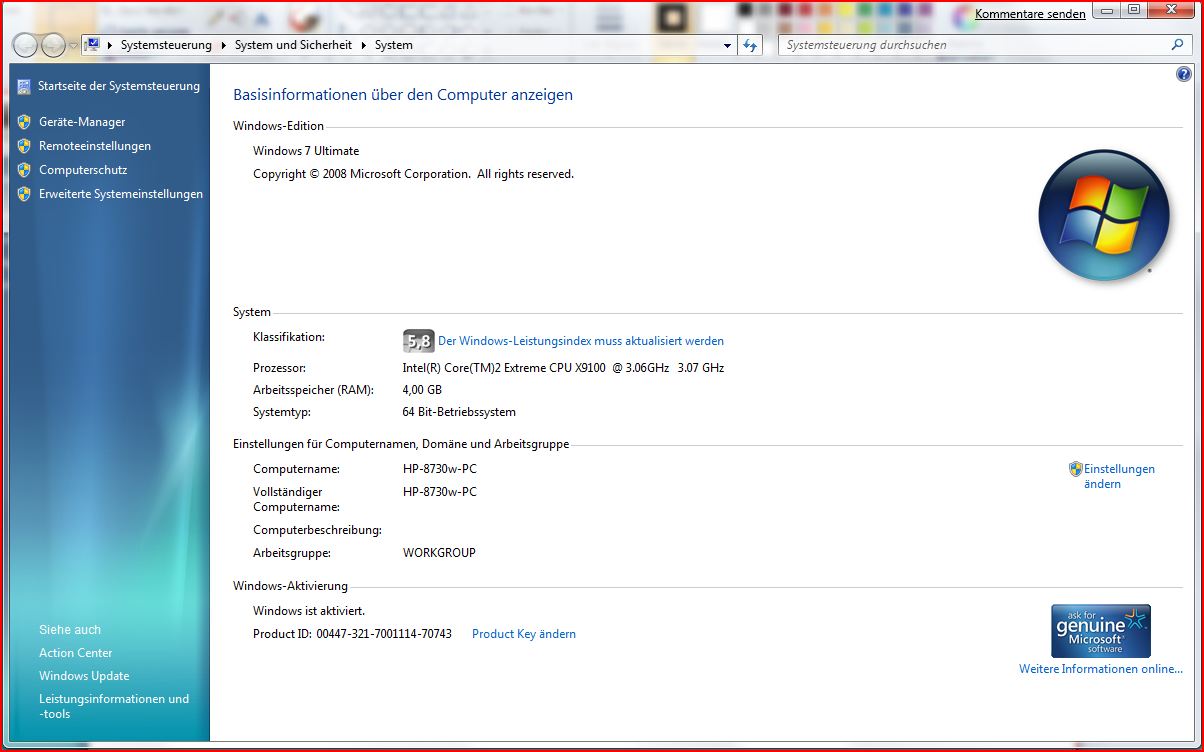
Task: Expand arrow after System und Sicherheit breadcrumb
Action: [x=363, y=45]
